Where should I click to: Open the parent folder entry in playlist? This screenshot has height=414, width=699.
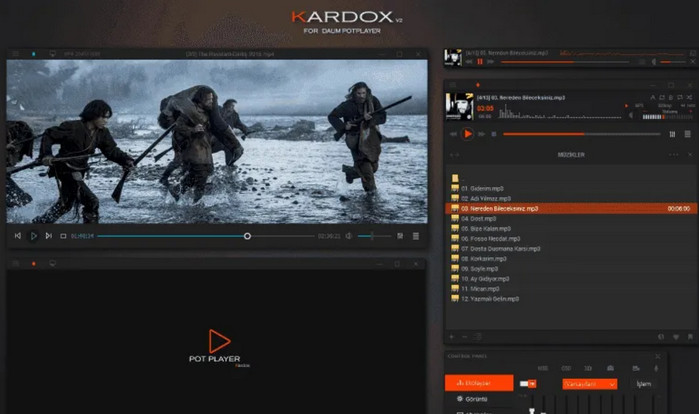pos(455,178)
